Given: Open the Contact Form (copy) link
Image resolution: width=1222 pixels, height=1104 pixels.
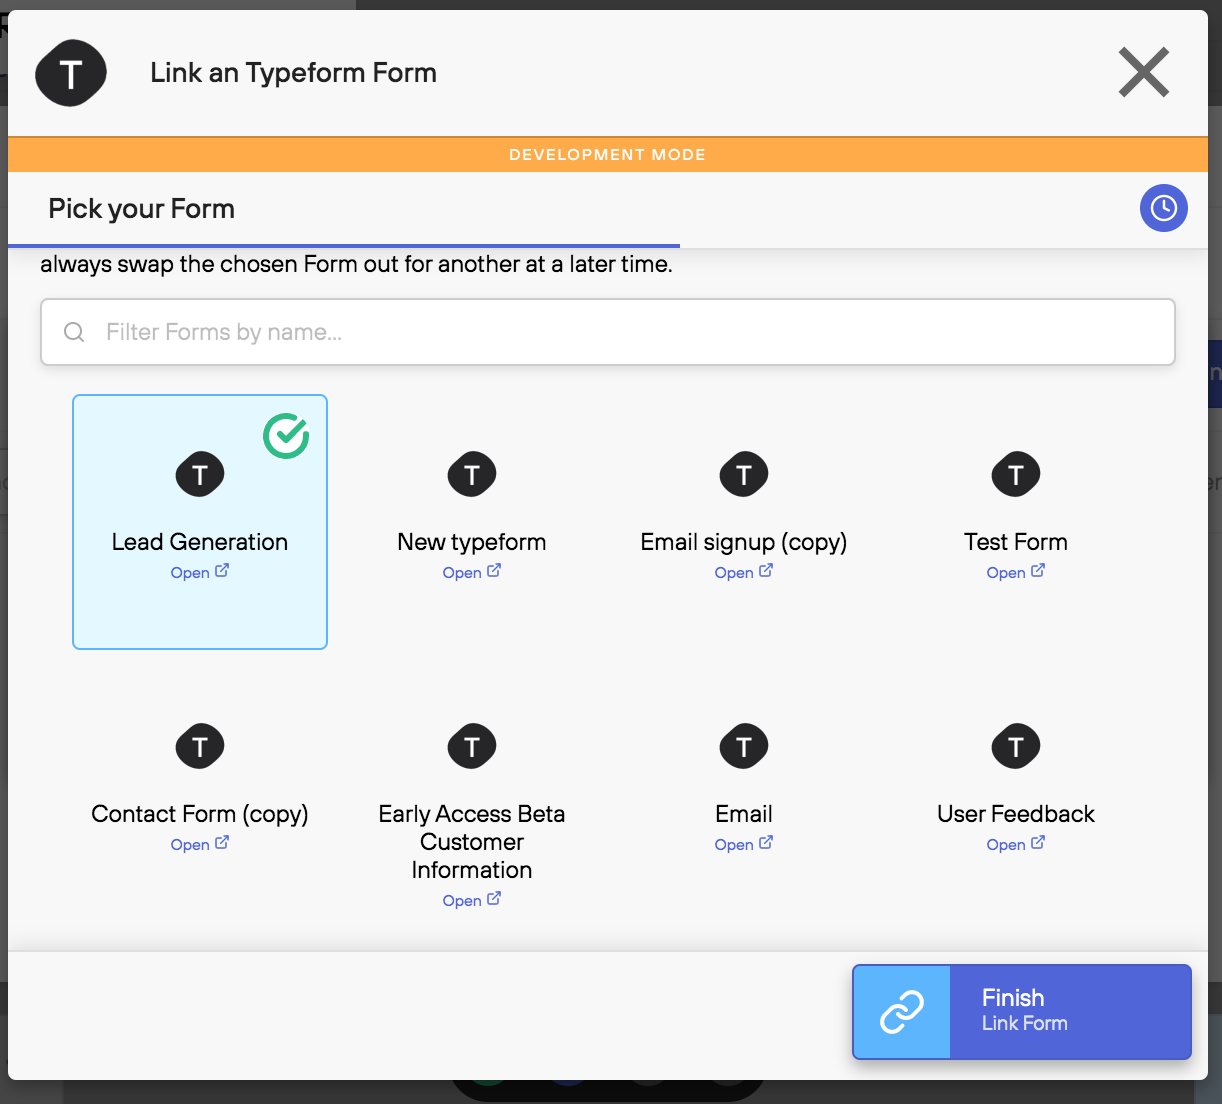Looking at the screenshot, I should pyautogui.click(x=200, y=844).
